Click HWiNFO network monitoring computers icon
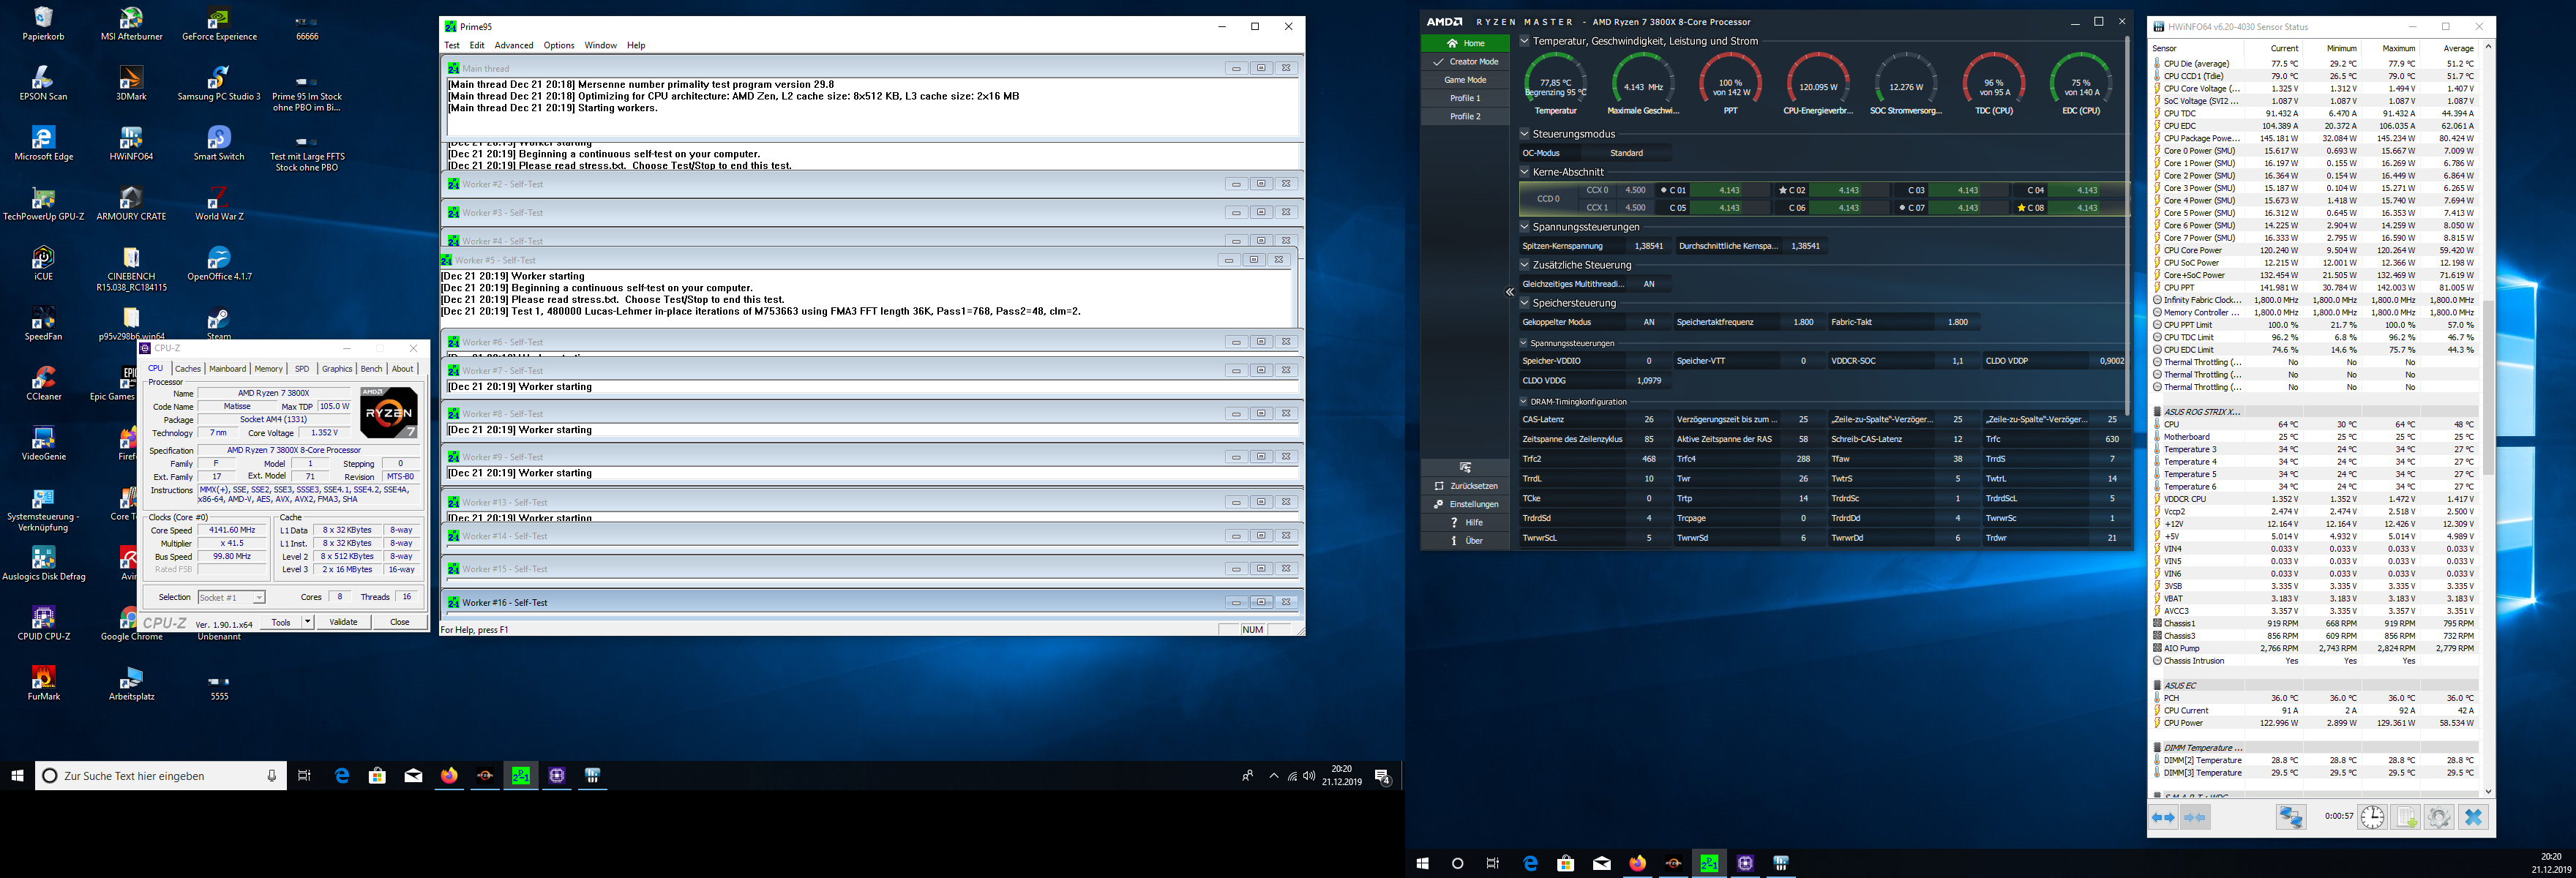 (2291, 817)
